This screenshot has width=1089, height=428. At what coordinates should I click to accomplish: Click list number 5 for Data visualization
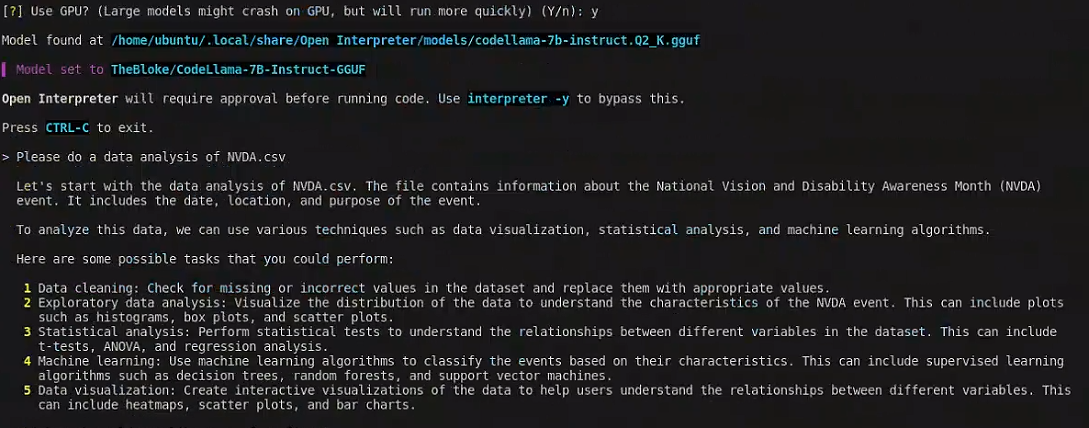tap(28, 390)
